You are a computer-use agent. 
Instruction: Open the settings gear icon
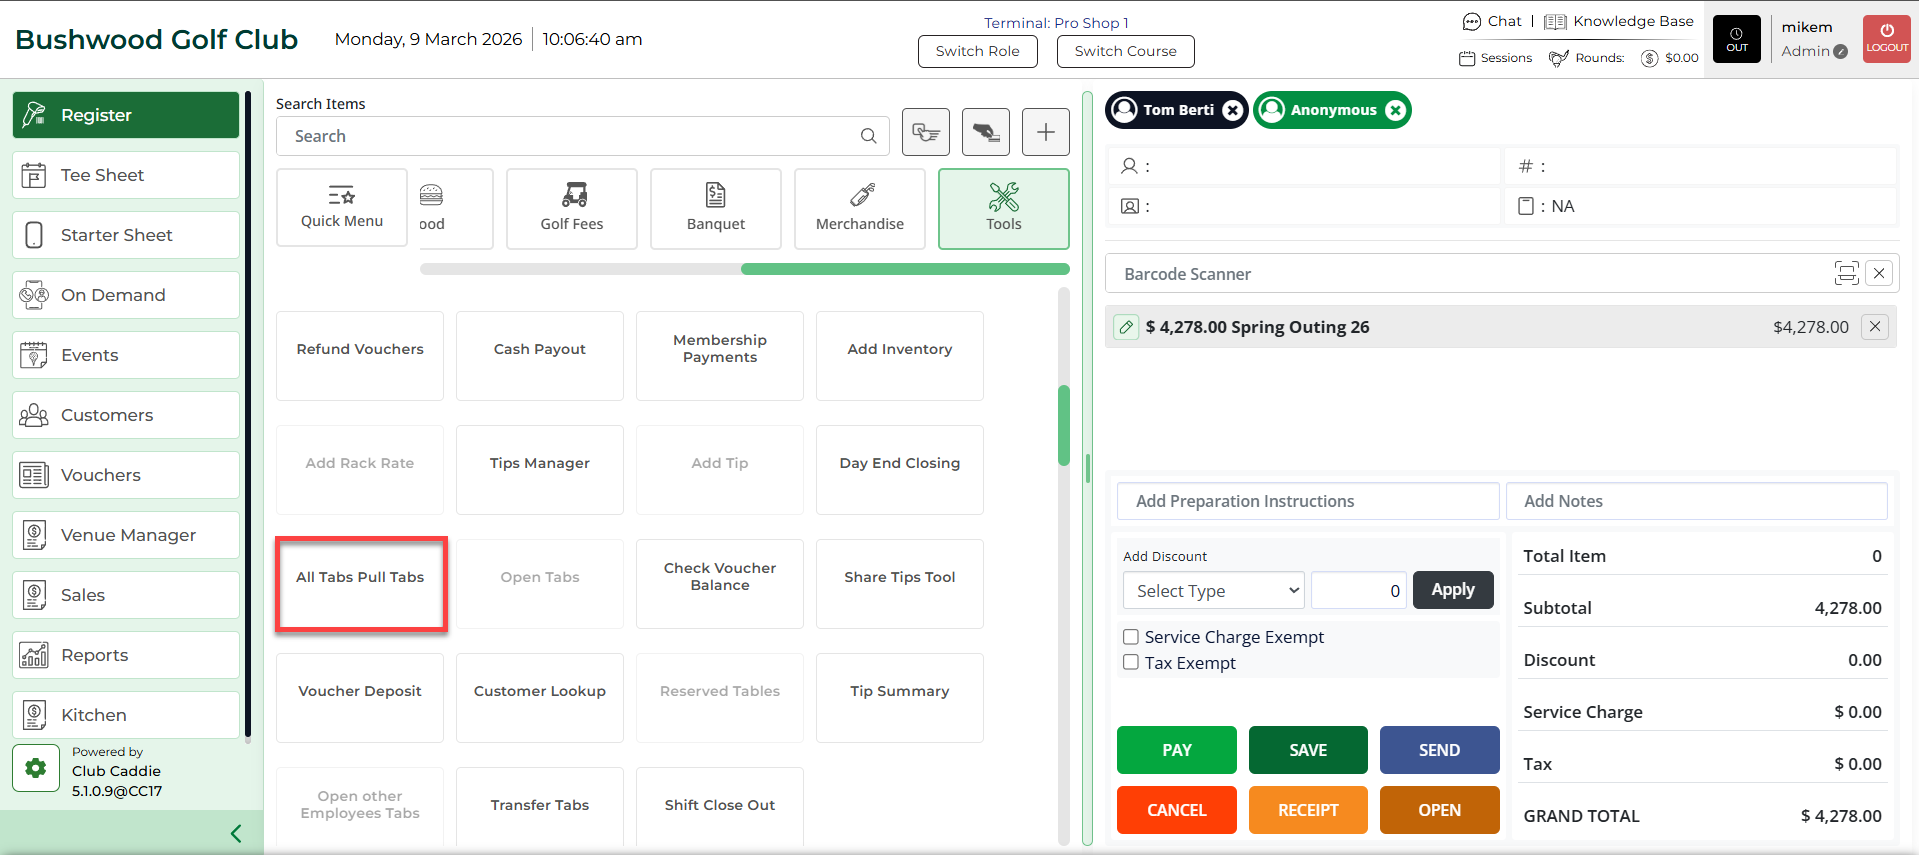tap(36, 768)
